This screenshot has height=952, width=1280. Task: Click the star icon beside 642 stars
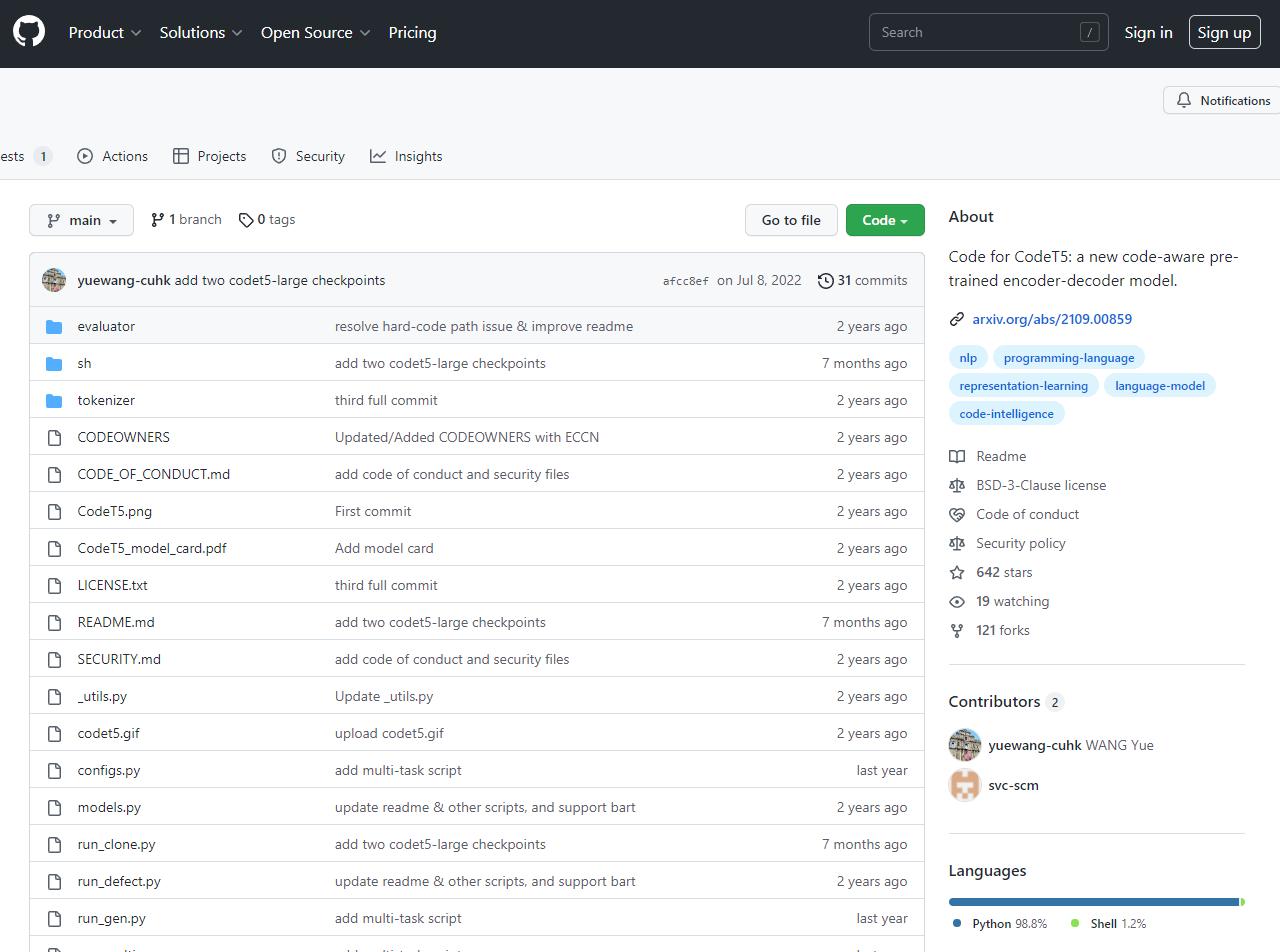957,573
